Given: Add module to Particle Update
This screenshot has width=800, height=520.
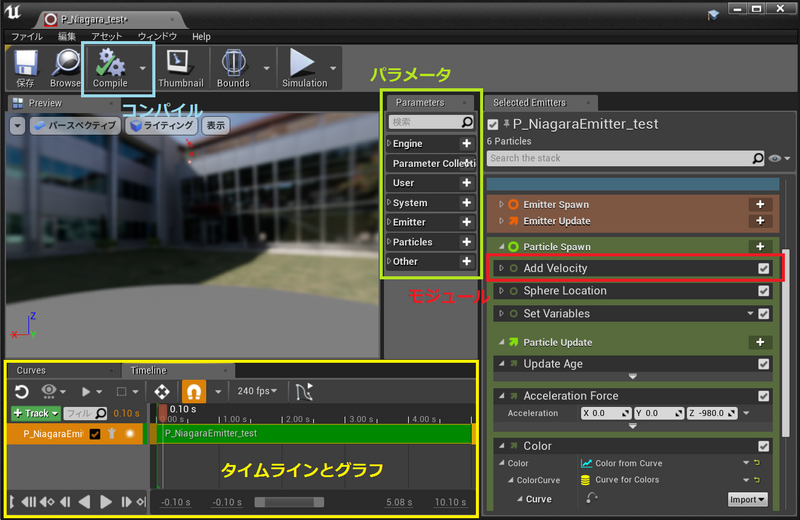Looking at the screenshot, I should point(760,342).
